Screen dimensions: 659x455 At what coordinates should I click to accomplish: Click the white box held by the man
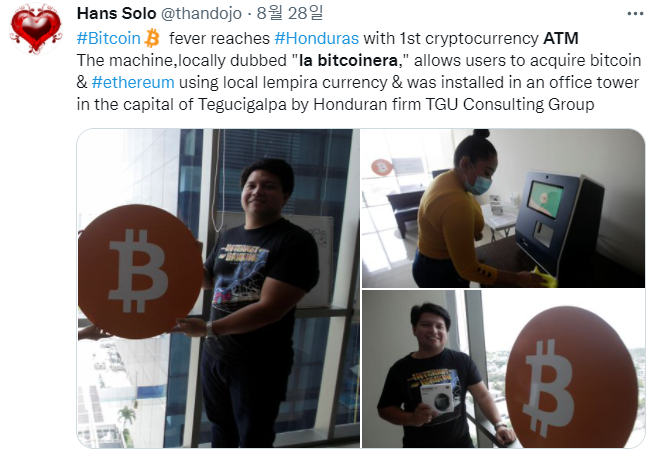tap(437, 397)
